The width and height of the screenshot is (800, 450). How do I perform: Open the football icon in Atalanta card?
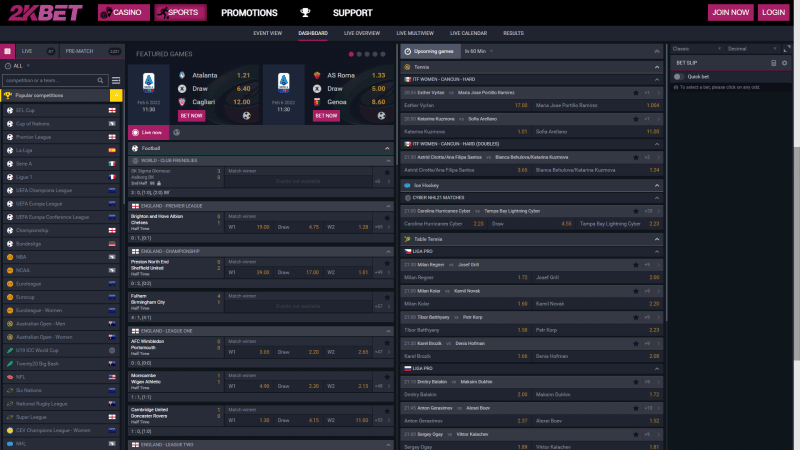point(246,116)
